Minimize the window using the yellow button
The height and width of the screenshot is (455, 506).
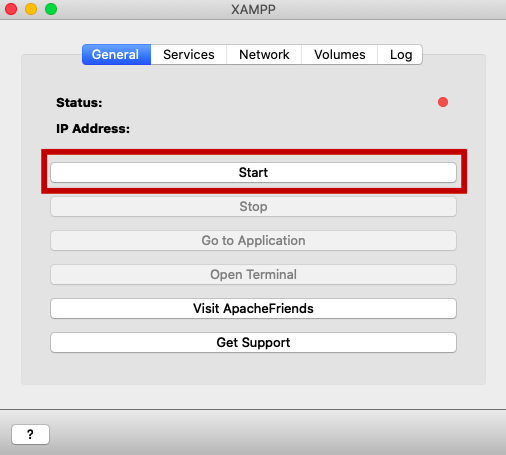coord(31,9)
